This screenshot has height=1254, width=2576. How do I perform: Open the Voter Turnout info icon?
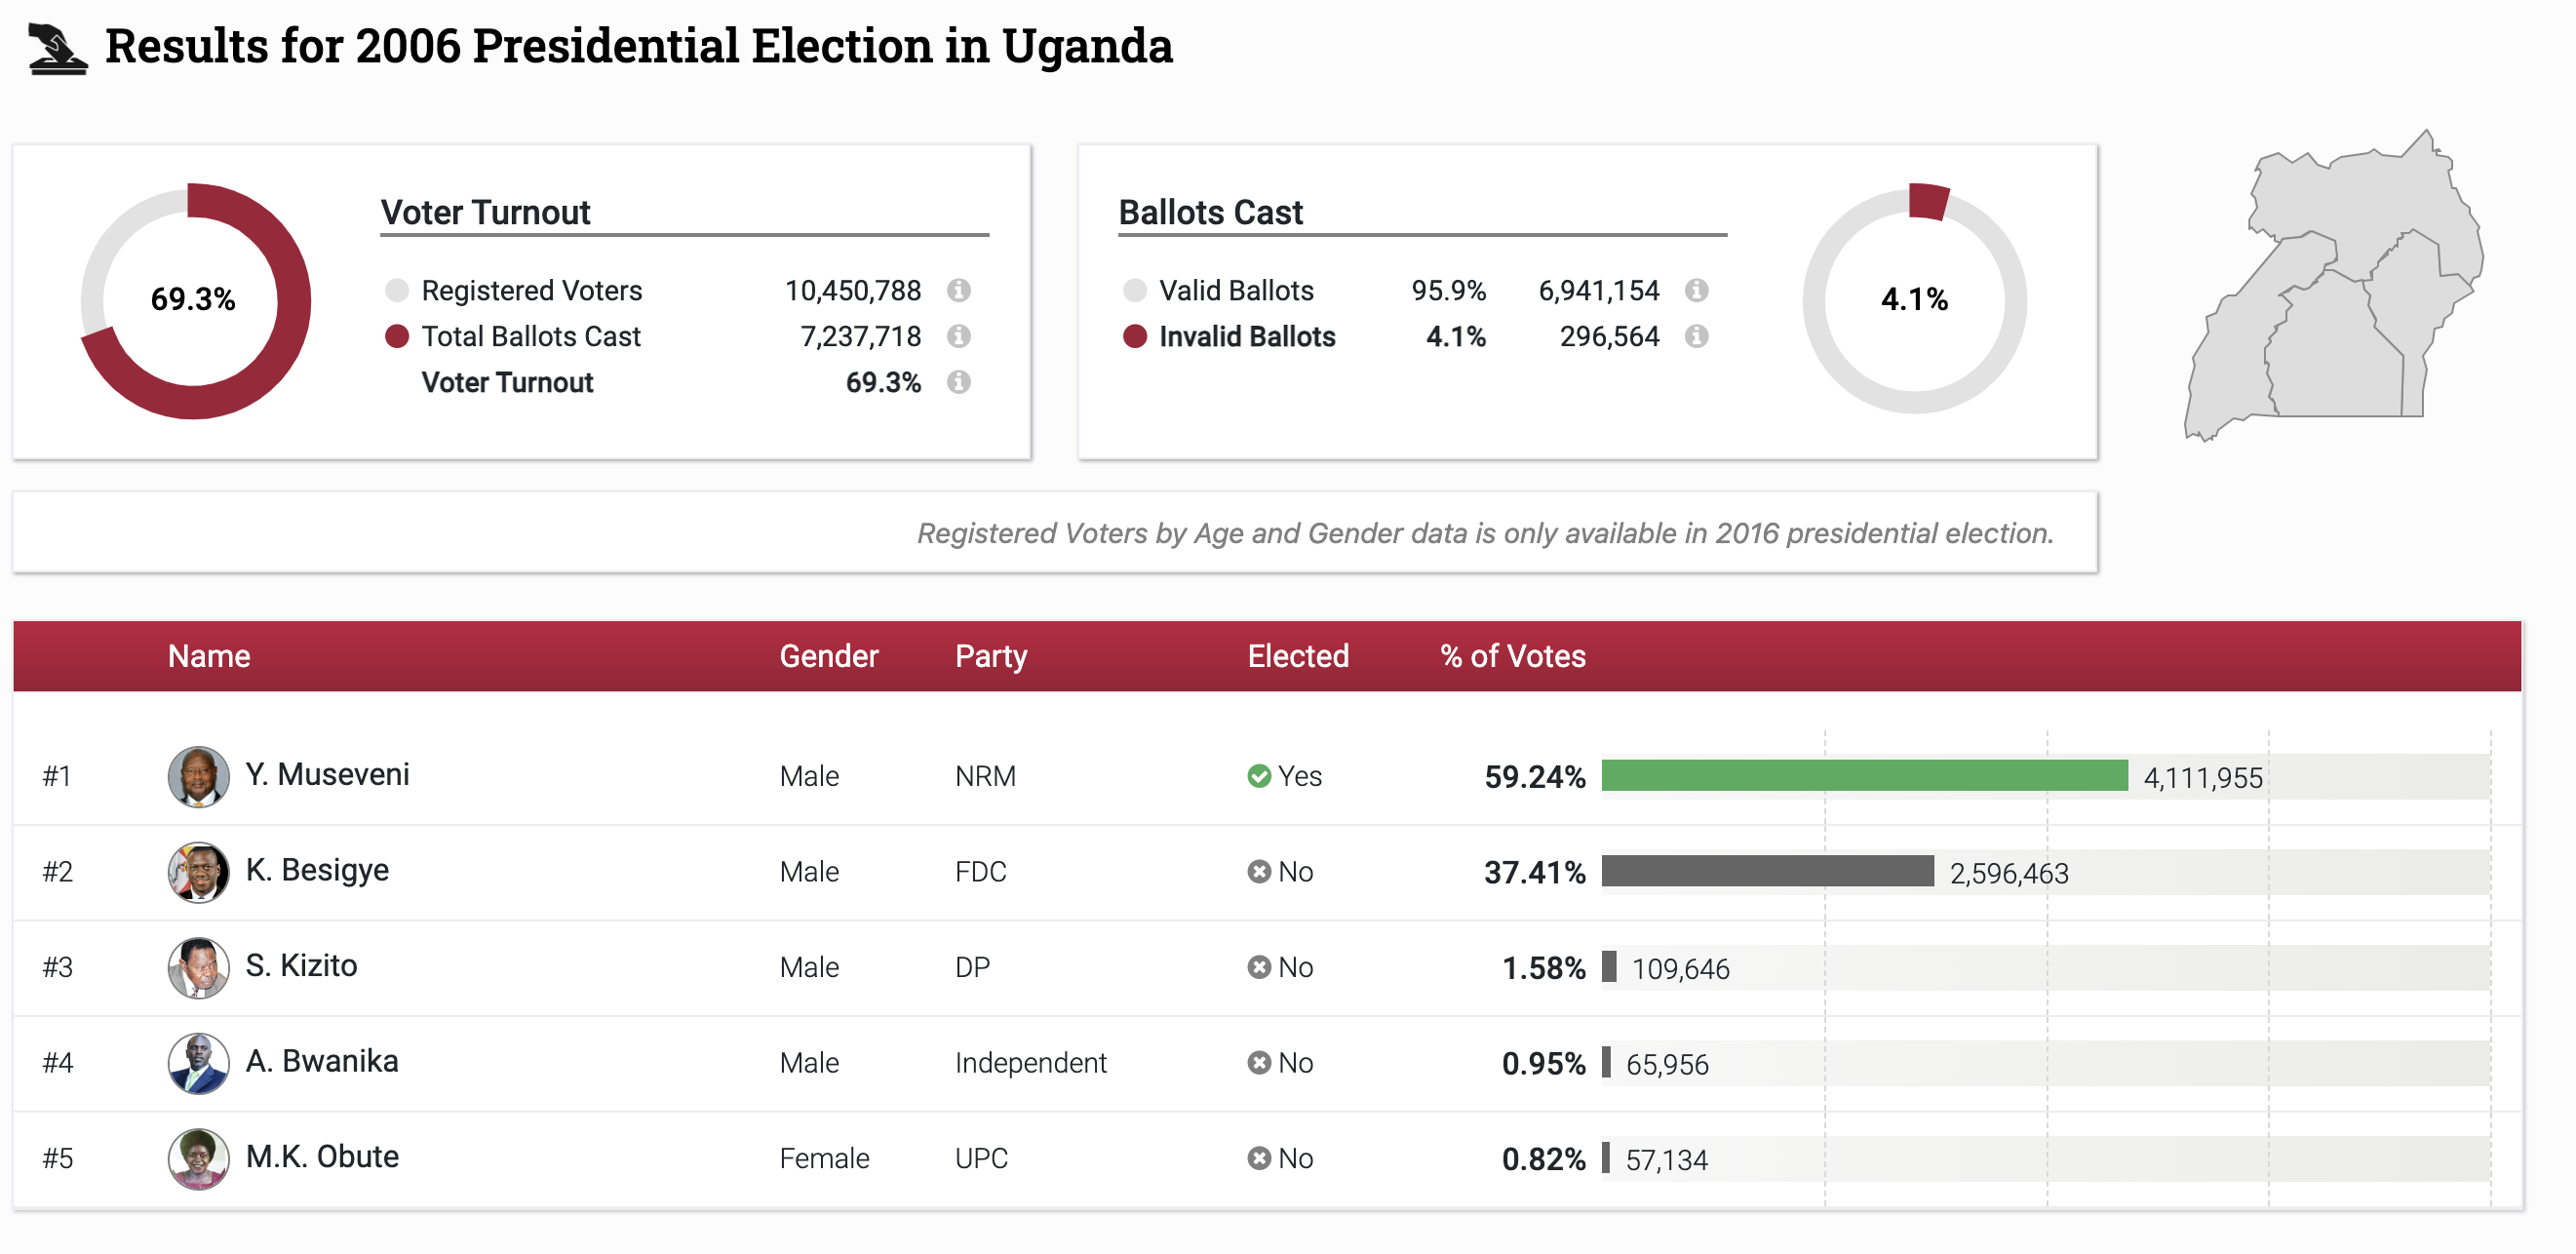pyautogui.click(x=961, y=382)
